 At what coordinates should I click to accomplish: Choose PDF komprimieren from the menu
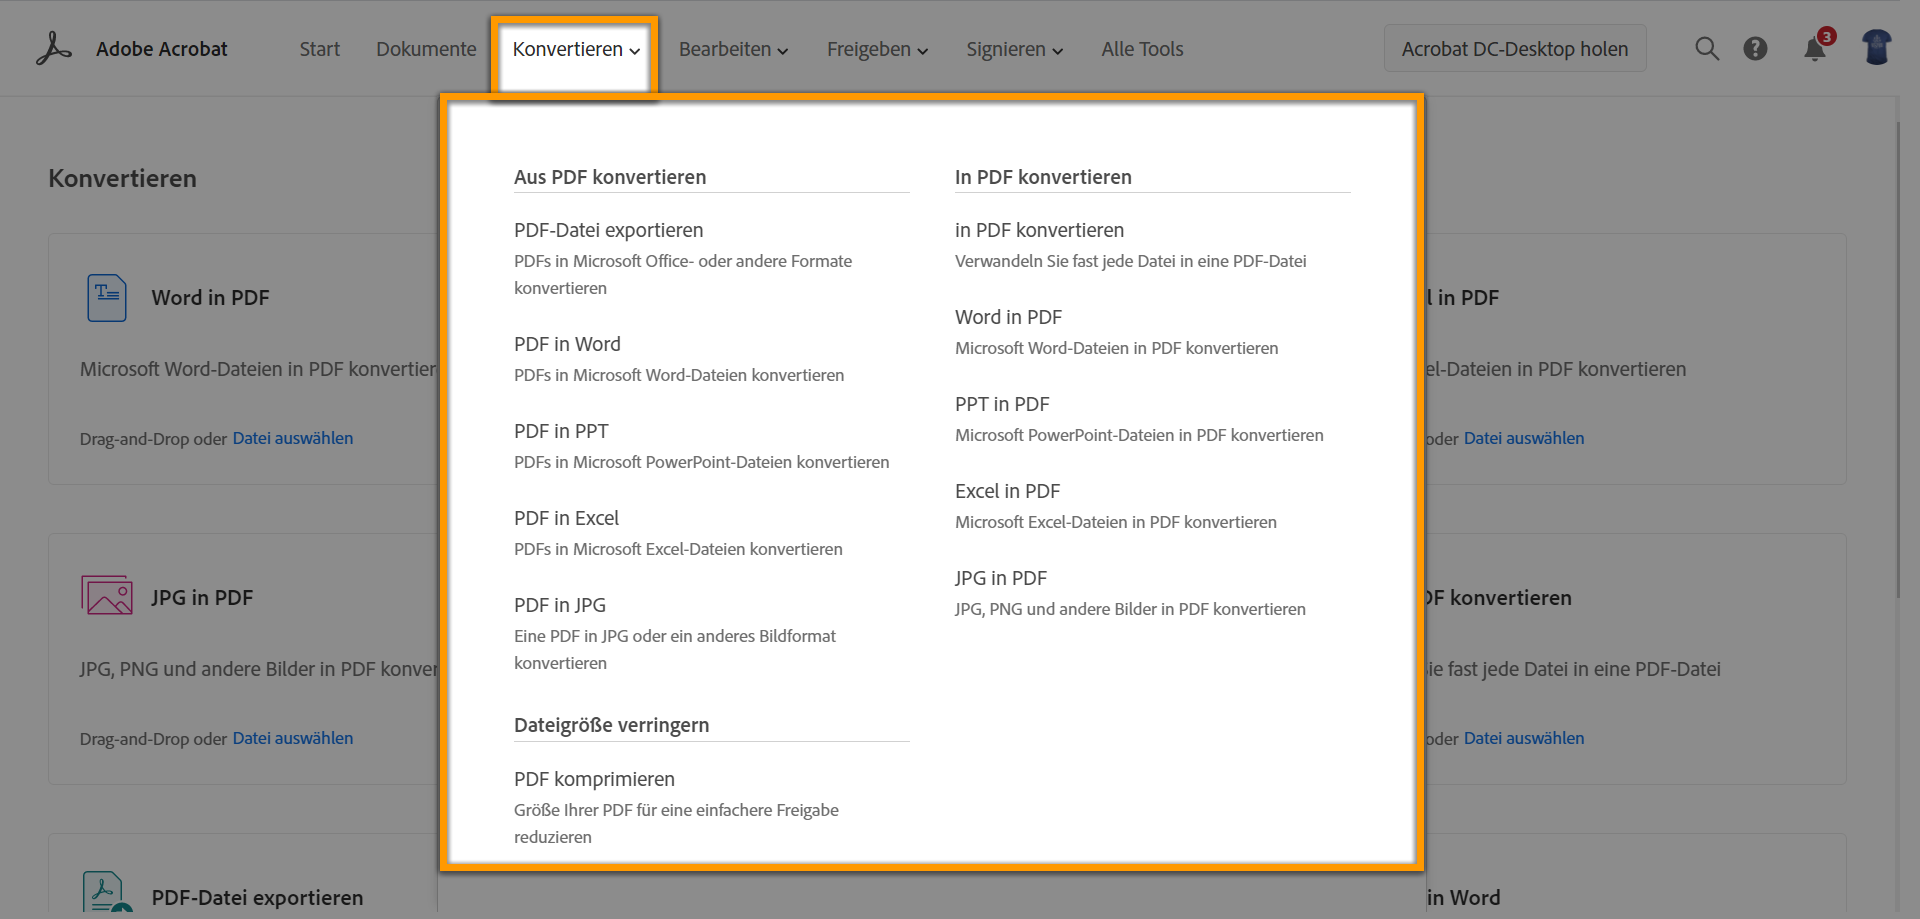594,779
